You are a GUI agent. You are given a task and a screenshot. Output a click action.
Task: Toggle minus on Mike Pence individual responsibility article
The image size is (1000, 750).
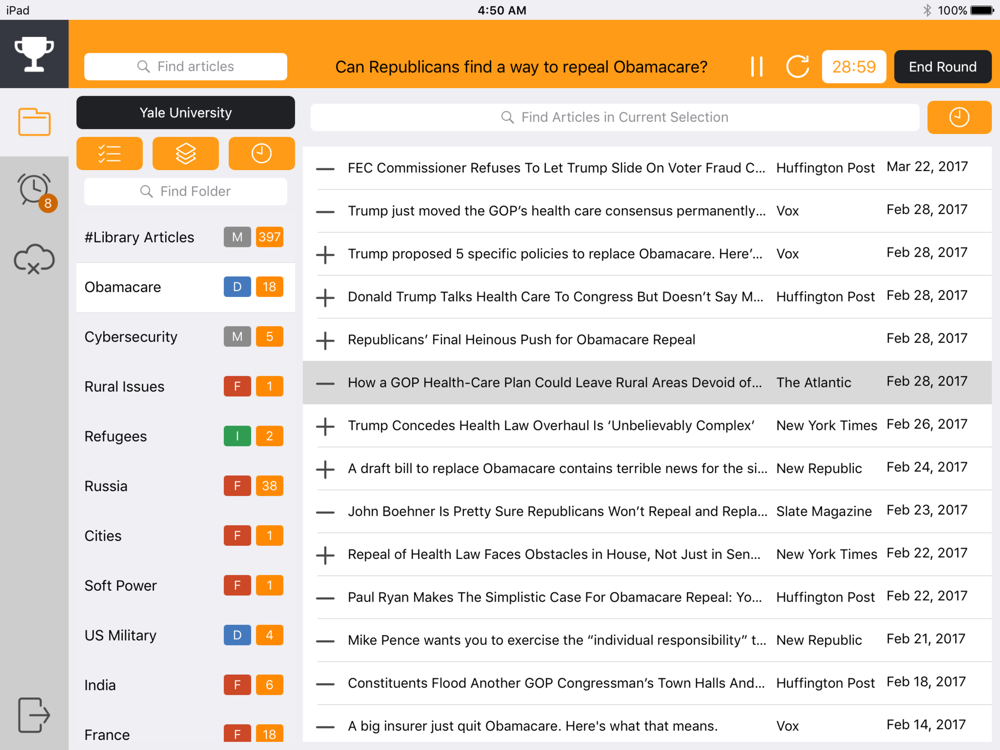click(x=325, y=641)
